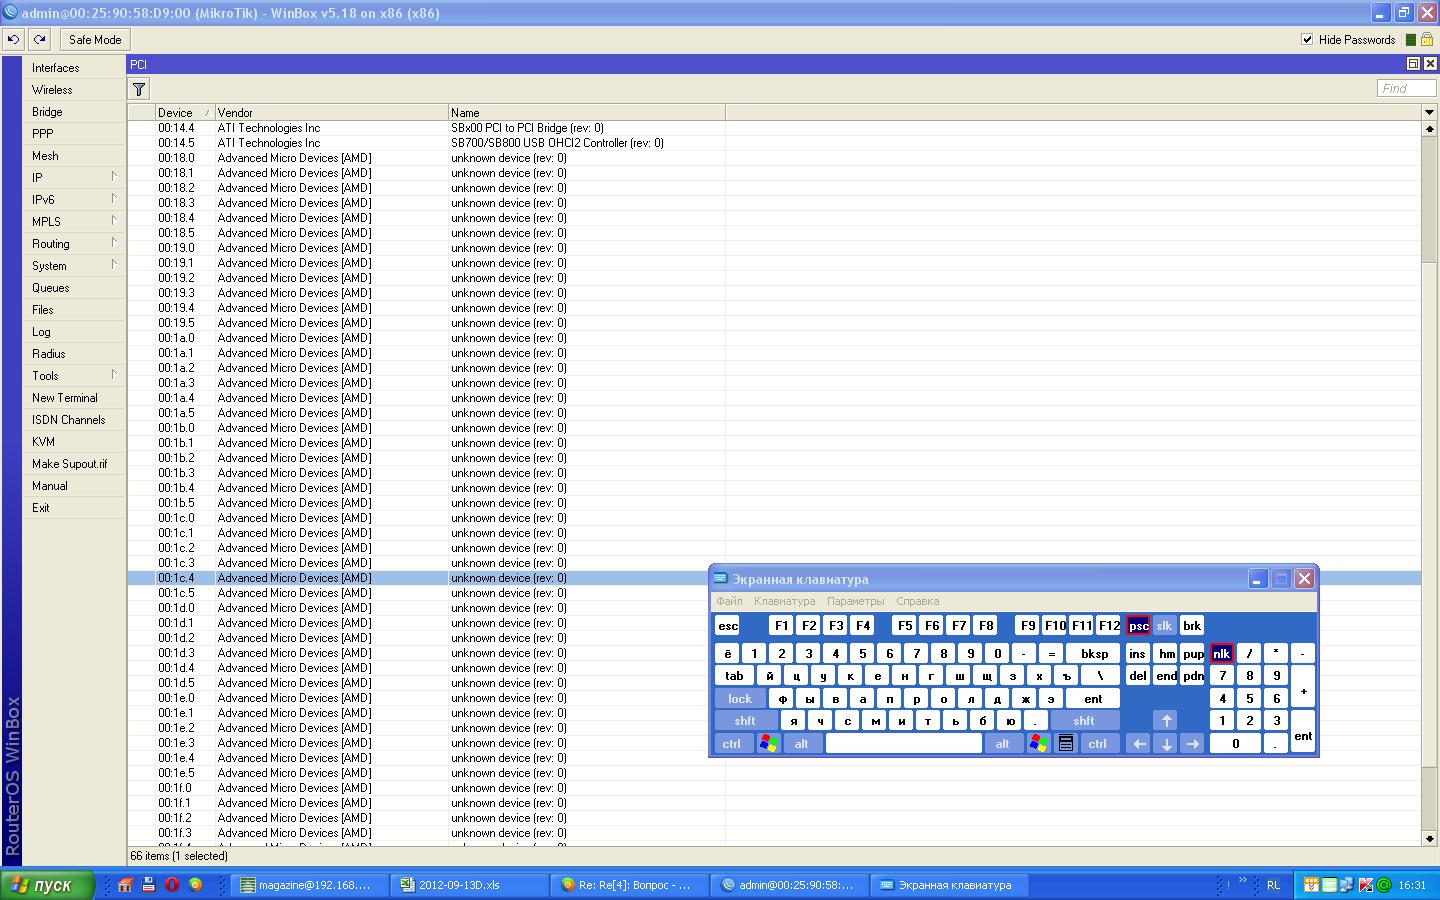Open the Справка menu
Screen dimensions: 1440x900
click(x=917, y=601)
